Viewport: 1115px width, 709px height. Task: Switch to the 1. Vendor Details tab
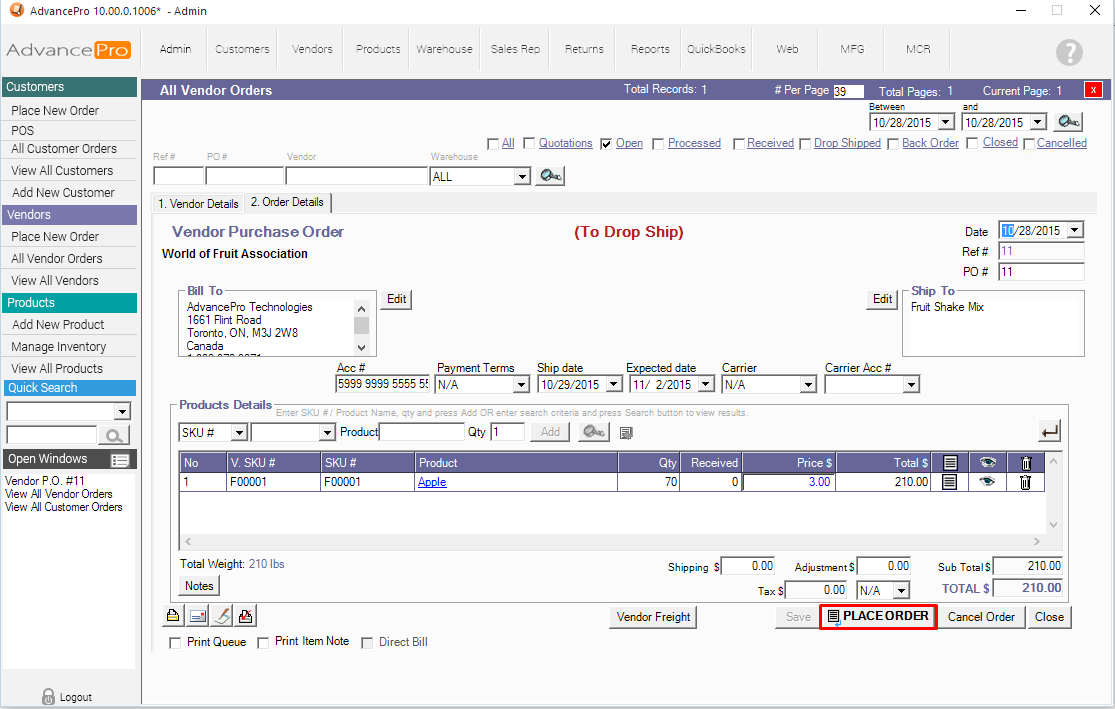click(198, 203)
